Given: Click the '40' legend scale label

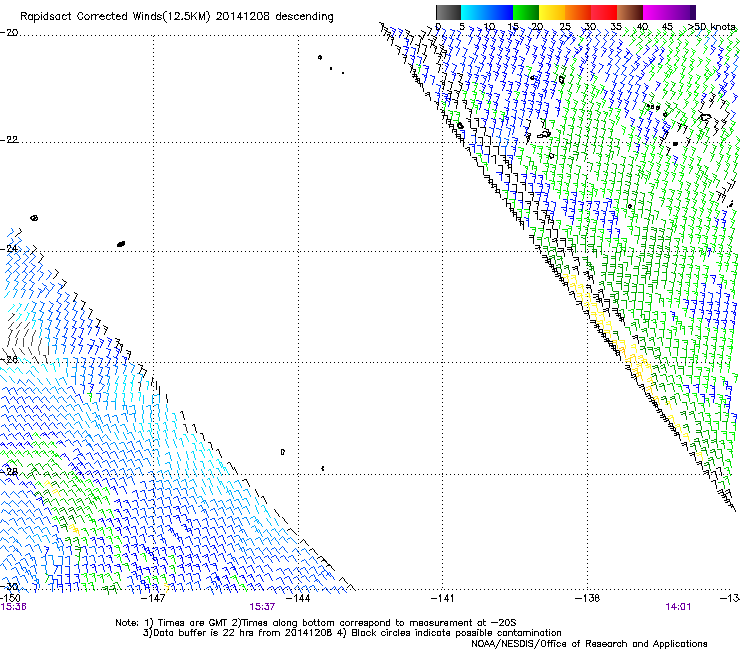Looking at the screenshot, I should (x=642, y=27).
